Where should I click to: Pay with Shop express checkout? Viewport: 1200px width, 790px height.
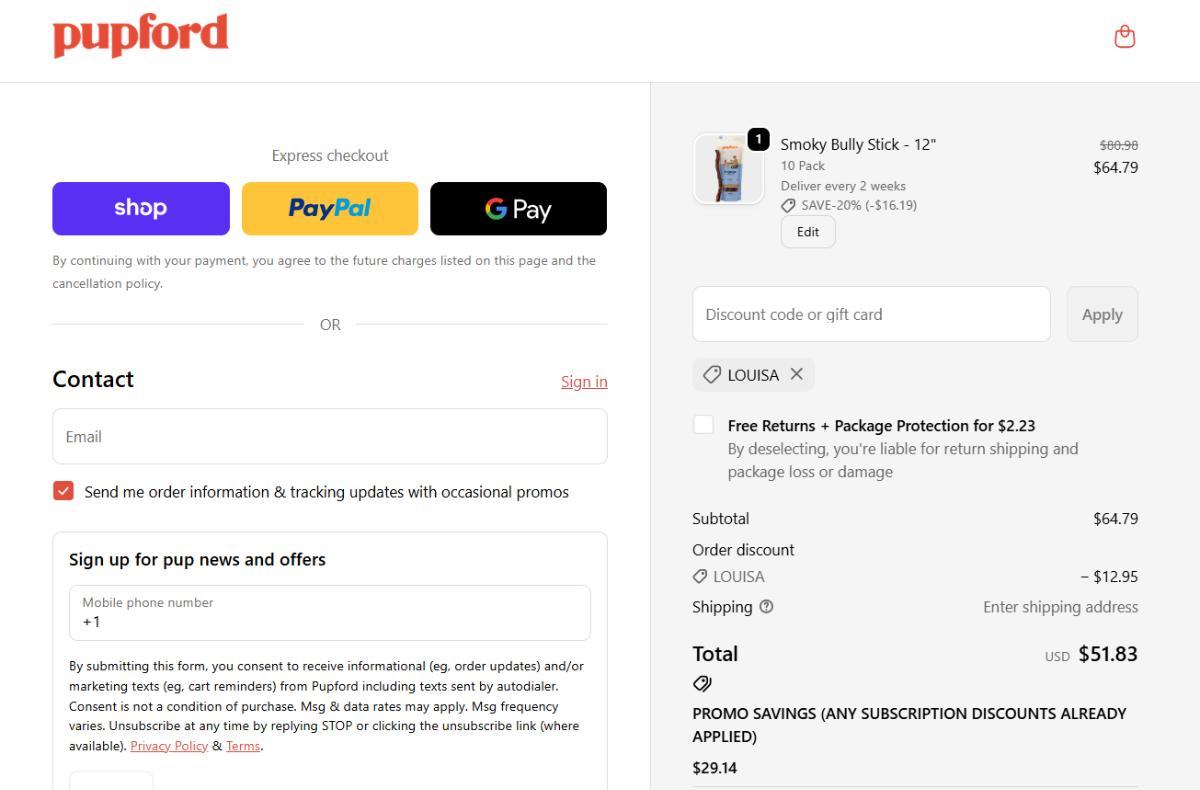click(x=141, y=208)
